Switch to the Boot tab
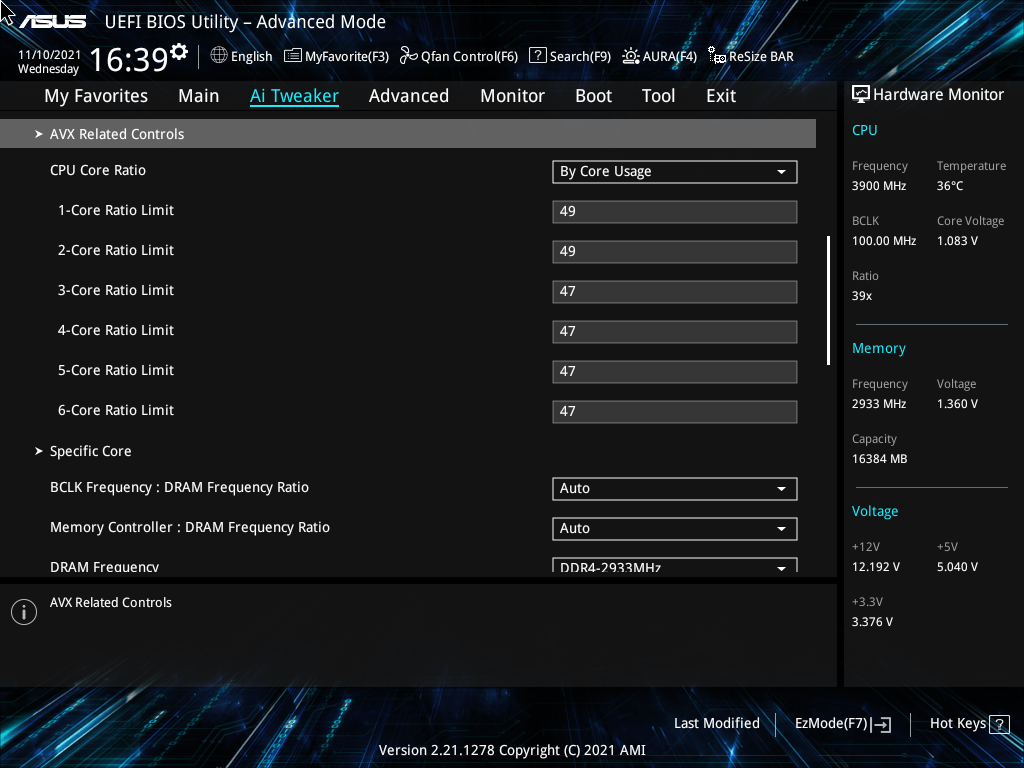 pos(594,96)
